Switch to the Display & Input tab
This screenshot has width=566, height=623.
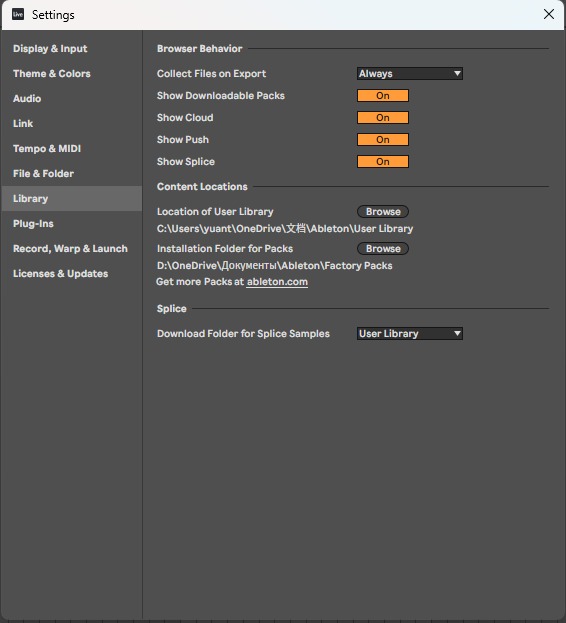(x=50, y=49)
